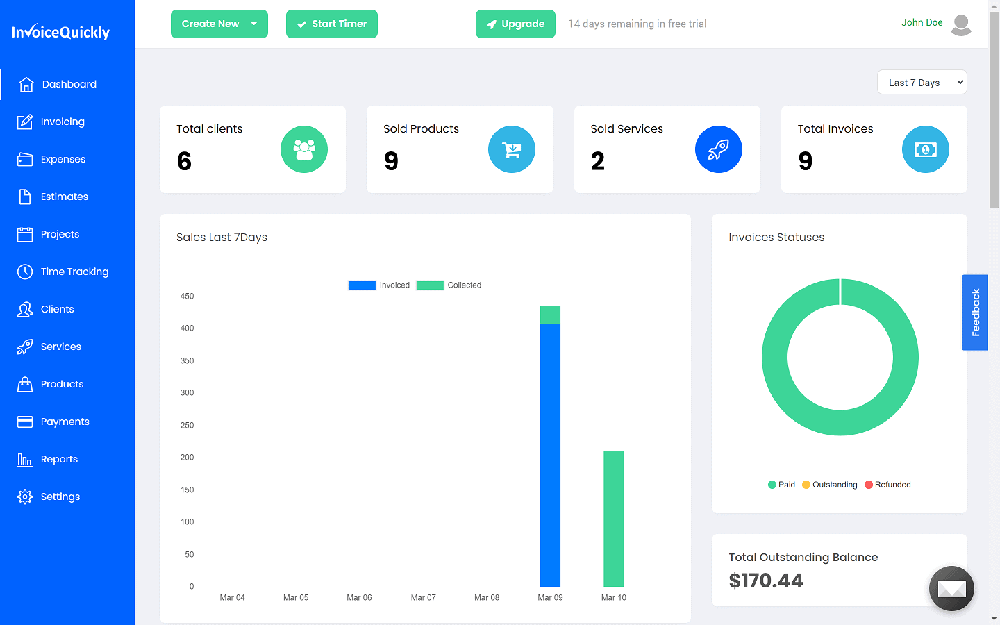This screenshot has width=1000, height=625.
Task: Open Payments label in sidebar
Action: pos(65,422)
